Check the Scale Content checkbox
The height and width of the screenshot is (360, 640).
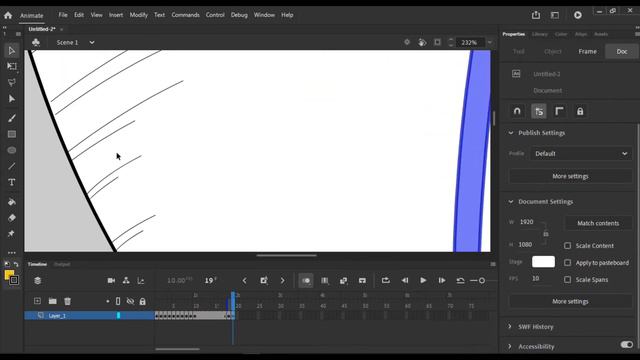567,246
